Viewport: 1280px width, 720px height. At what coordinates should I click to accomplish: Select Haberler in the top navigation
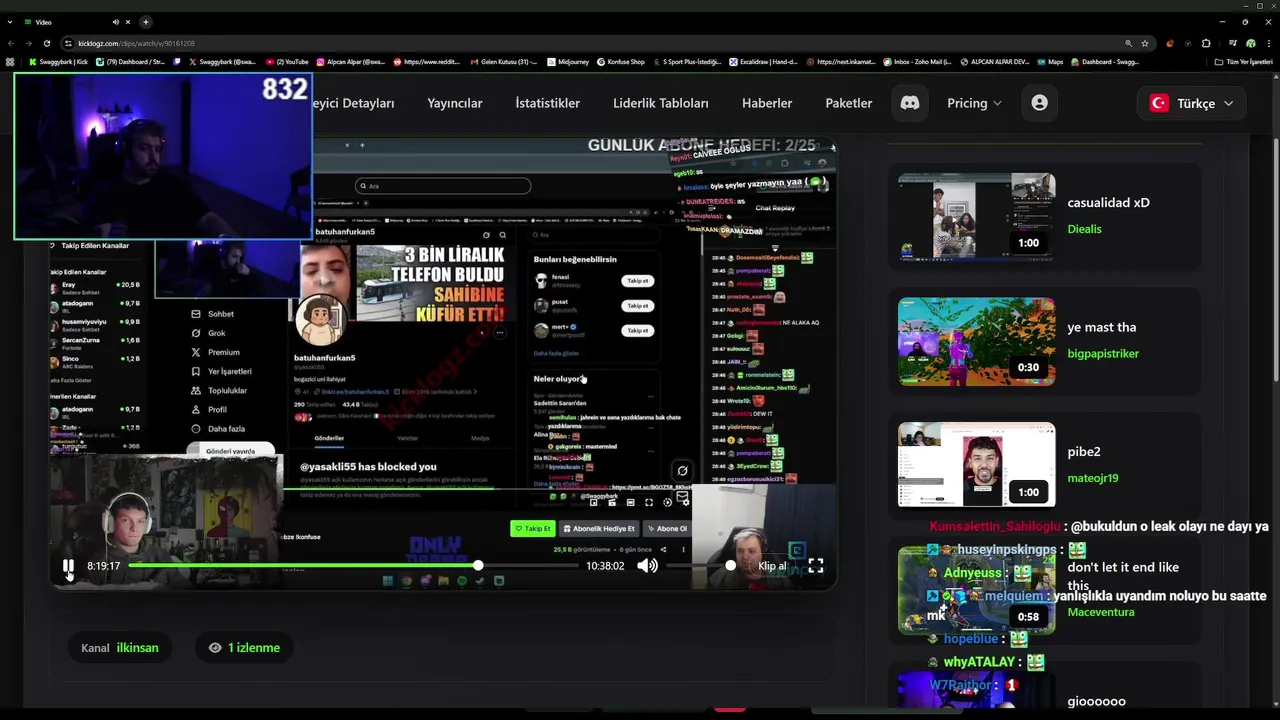pos(767,103)
